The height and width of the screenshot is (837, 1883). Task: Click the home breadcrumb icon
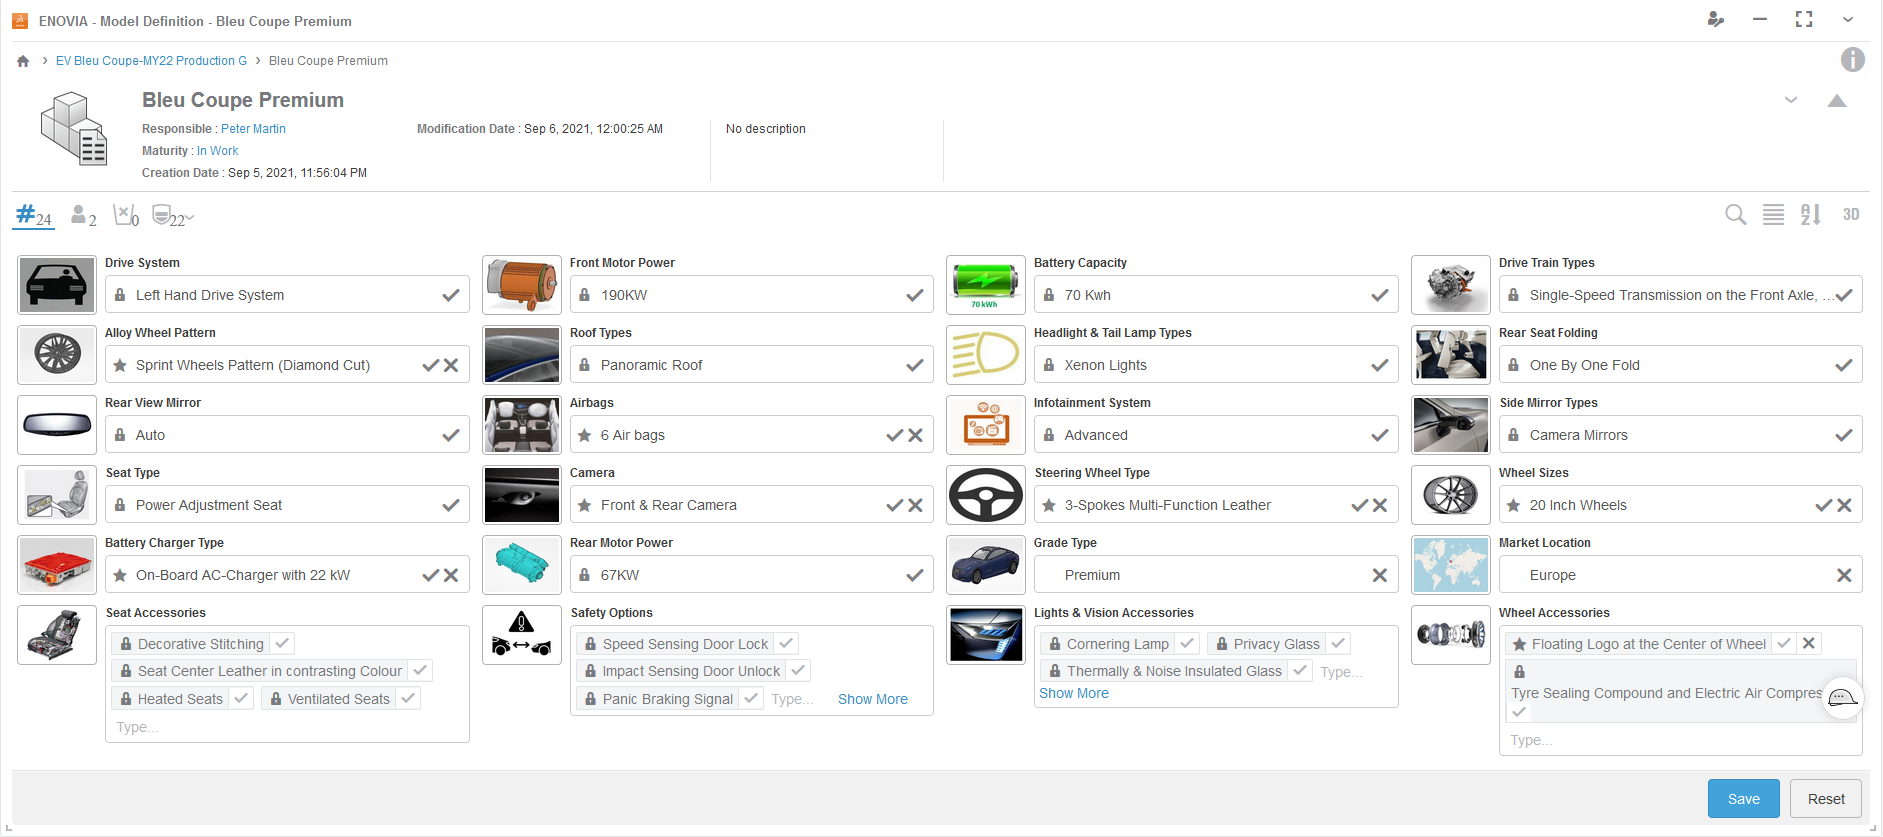tap(23, 61)
